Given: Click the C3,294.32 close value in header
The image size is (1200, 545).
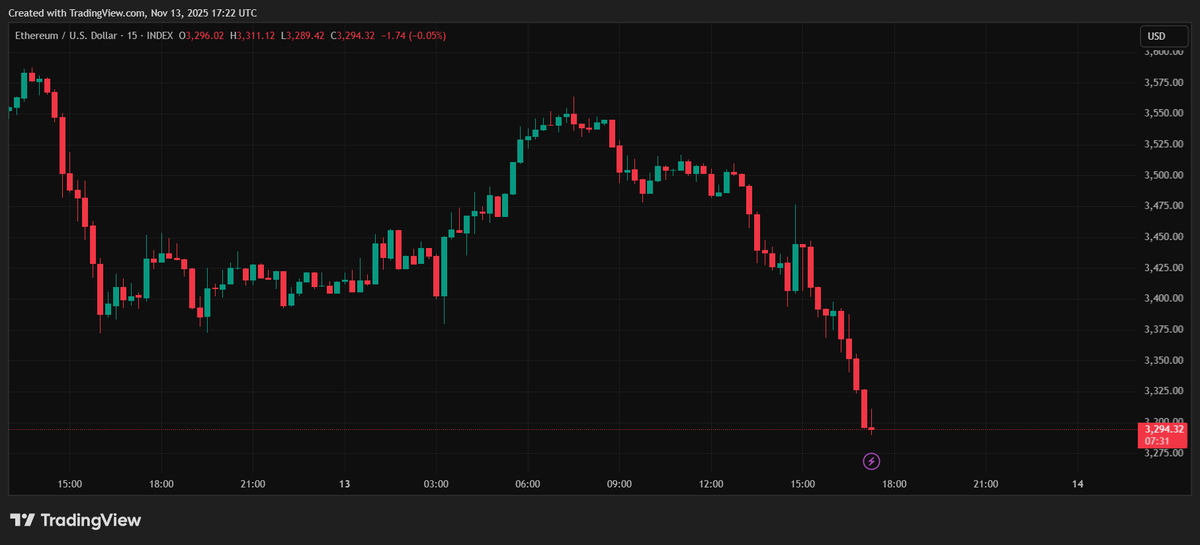Looking at the screenshot, I should (x=353, y=36).
